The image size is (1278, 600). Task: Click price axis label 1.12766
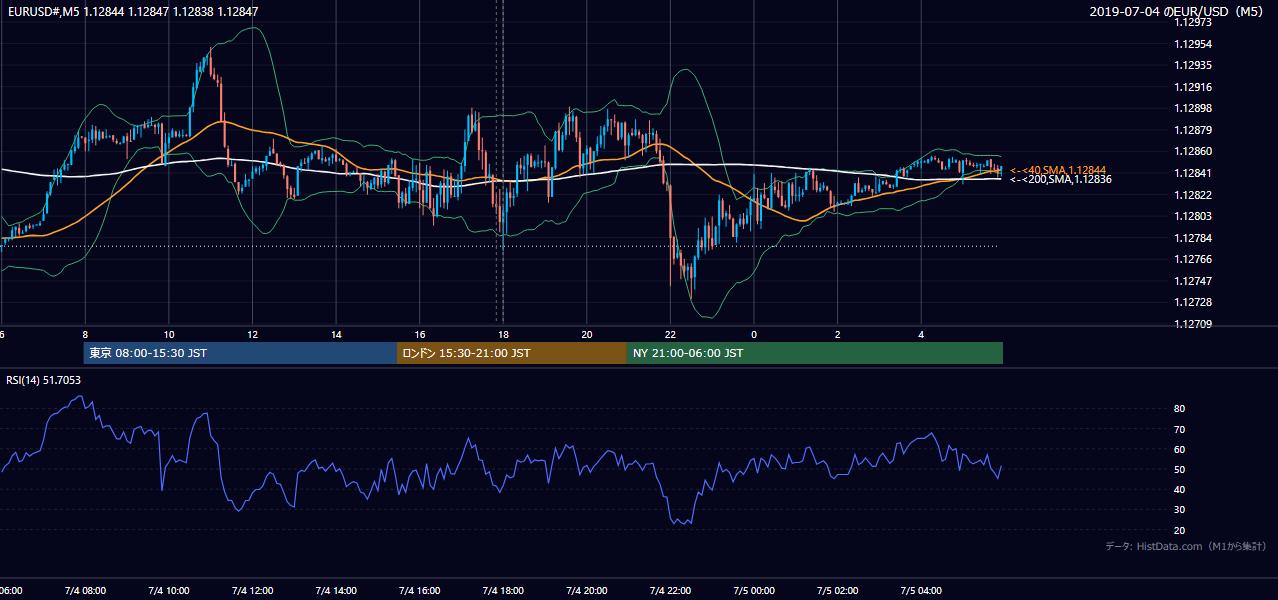click(1192, 260)
